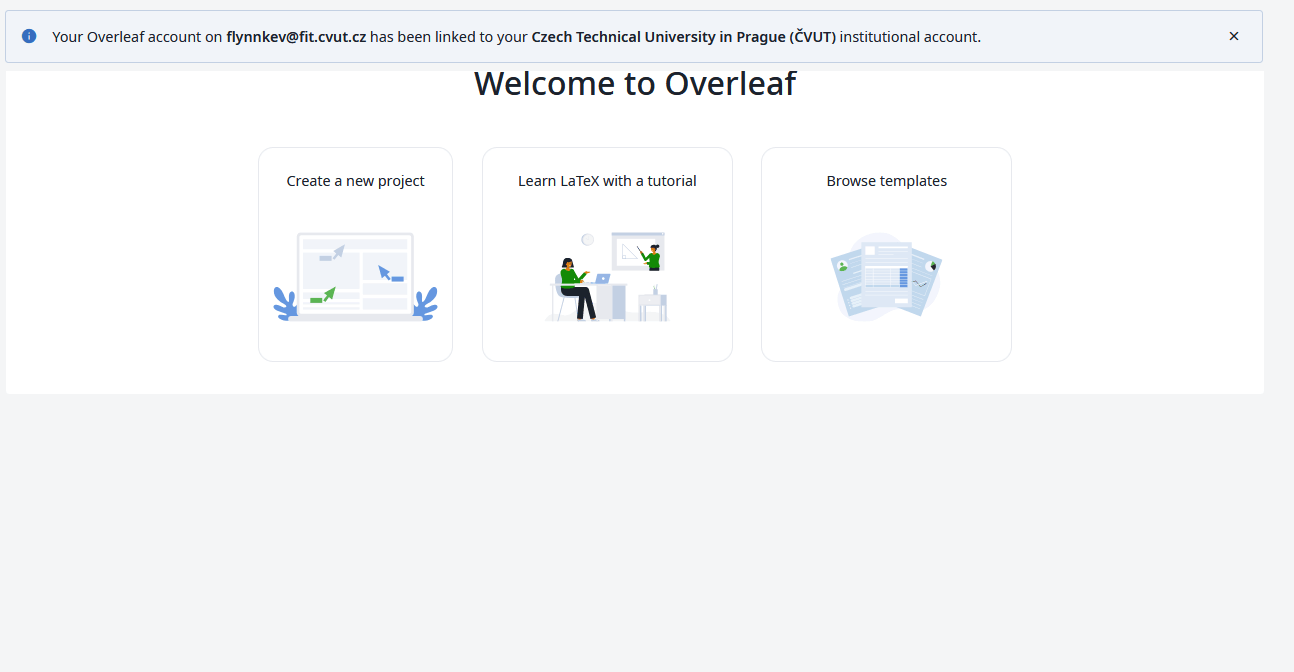Click the blue info icon in notification

[29, 36]
